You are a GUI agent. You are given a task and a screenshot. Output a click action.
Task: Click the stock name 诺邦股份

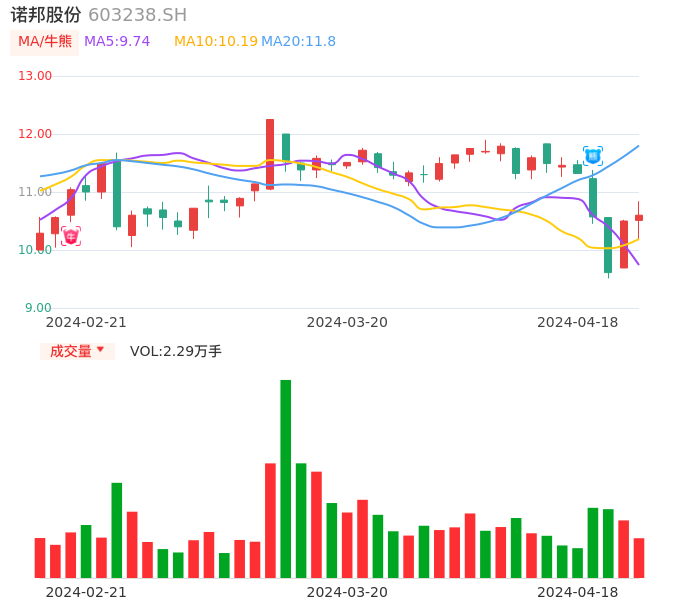(x=46, y=15)
